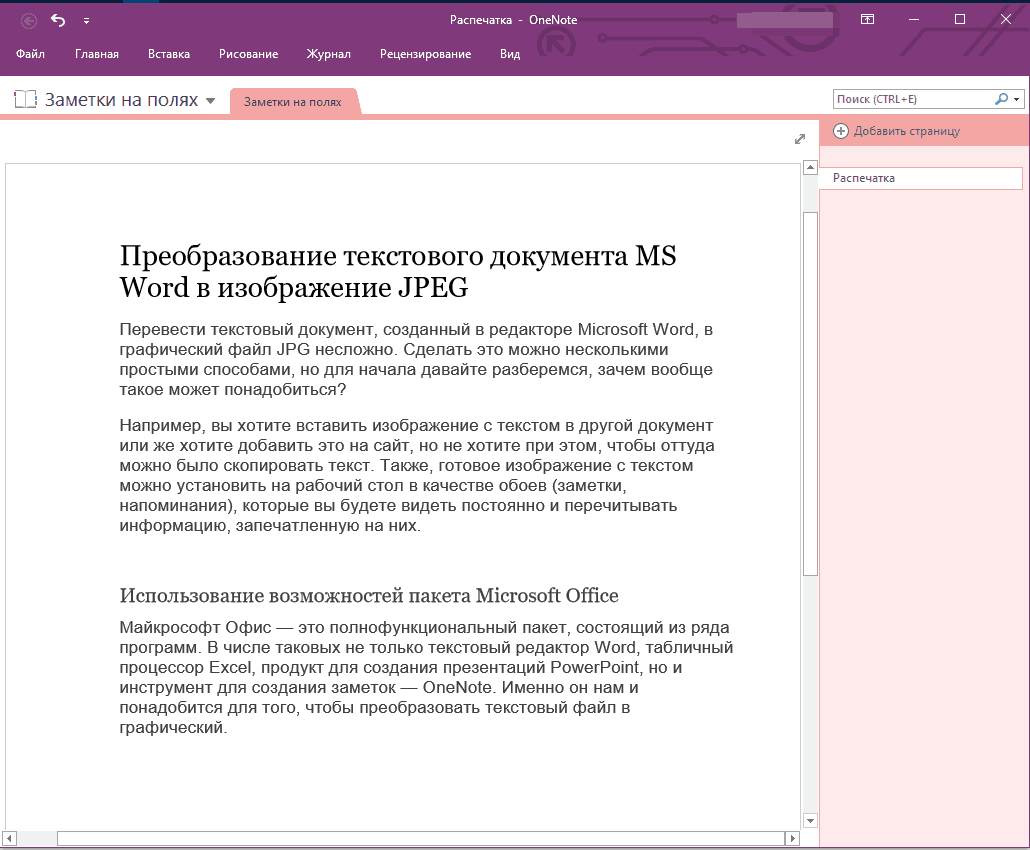This screenshot has width=1030, height=850.
Task: Expand the search scope dropdown arrow
Action: coord(1017,100)
